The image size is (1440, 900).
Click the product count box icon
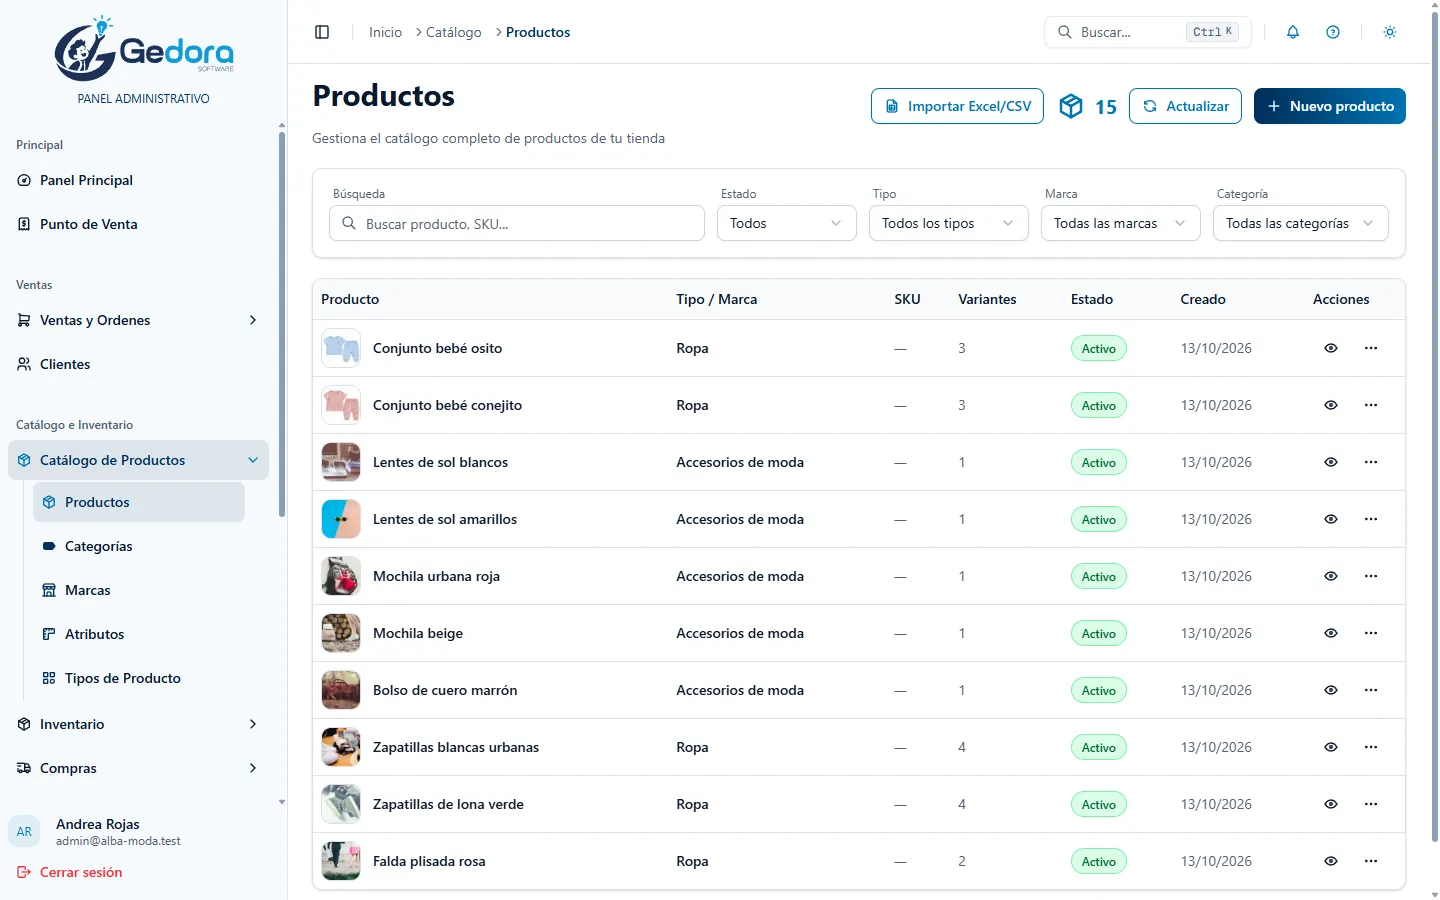1071,106
